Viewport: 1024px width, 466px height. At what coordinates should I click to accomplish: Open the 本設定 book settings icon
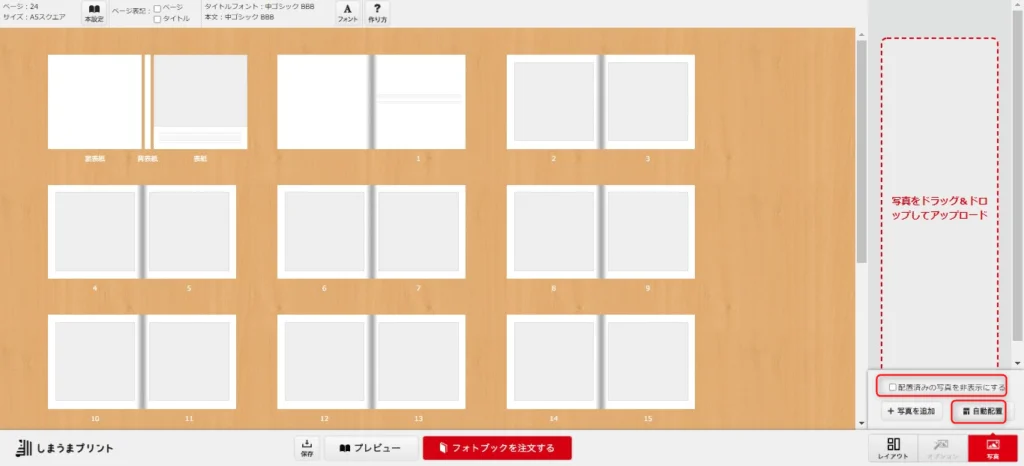[x=95, y=13]
